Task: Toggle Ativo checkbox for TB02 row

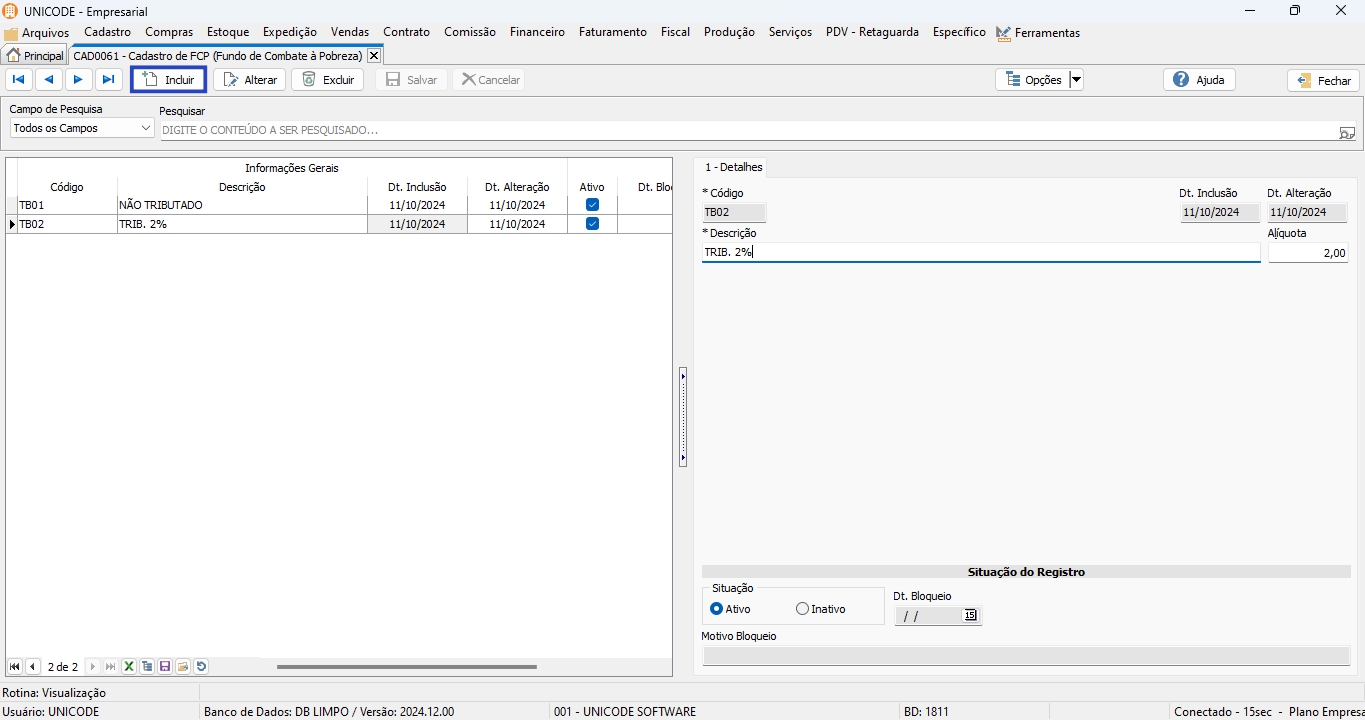Action: tap(592, 224)
